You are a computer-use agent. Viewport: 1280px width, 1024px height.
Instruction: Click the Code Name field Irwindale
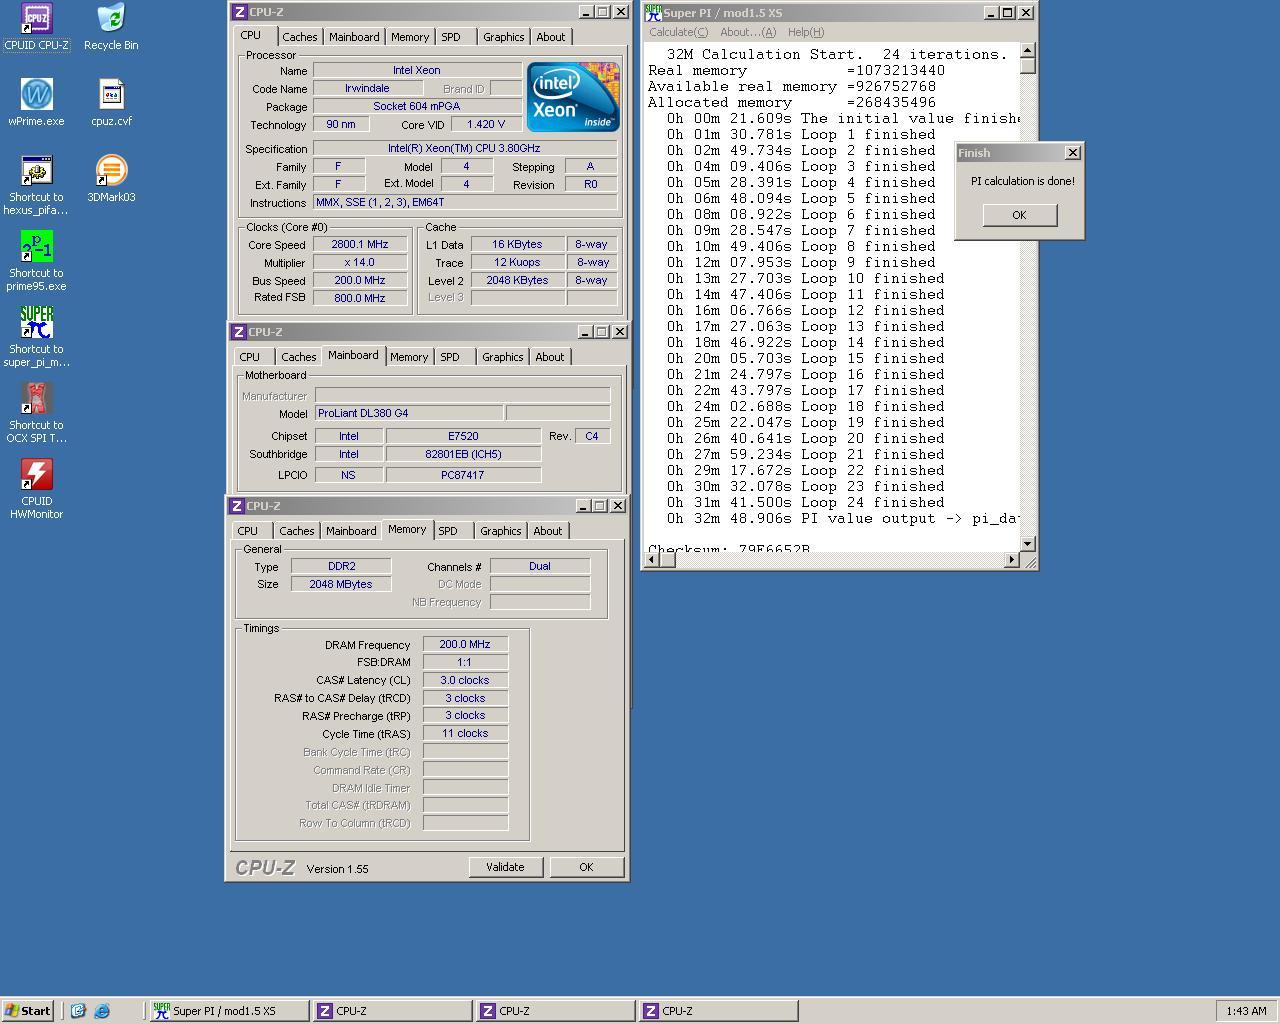click(x=367, y=88)
